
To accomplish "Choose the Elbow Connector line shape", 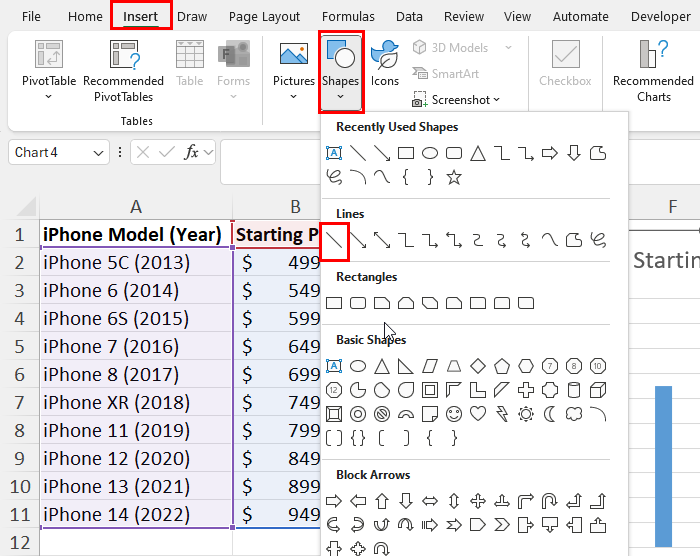I will [405, 240].
